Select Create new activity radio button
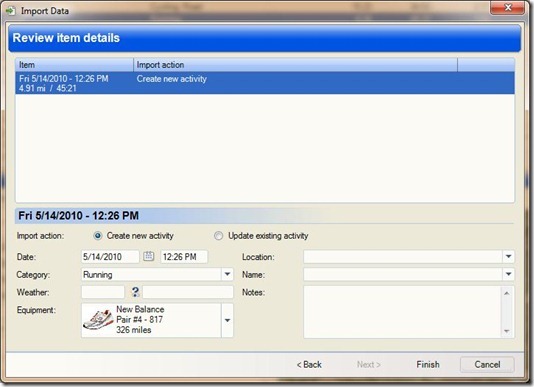This screenshot has height=387, width=534. [98, 236]
